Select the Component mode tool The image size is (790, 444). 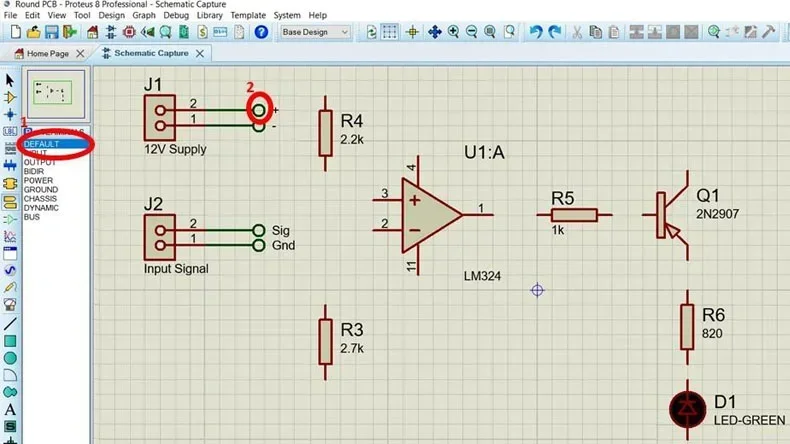(x=10, y=97)
